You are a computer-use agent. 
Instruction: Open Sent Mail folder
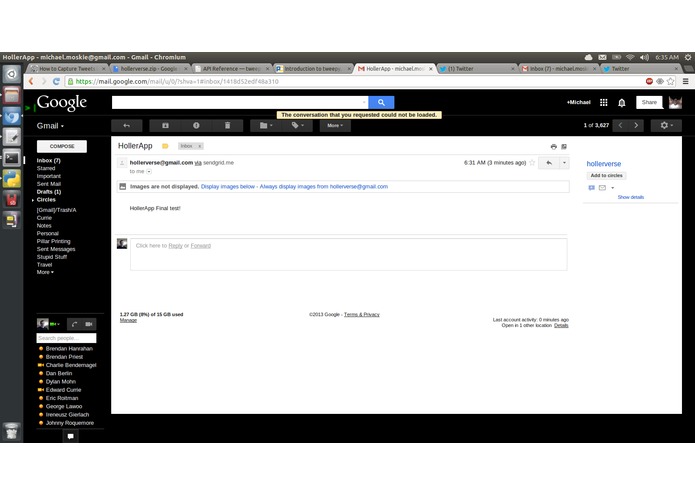pyautogui.click(x=49, y=184)
